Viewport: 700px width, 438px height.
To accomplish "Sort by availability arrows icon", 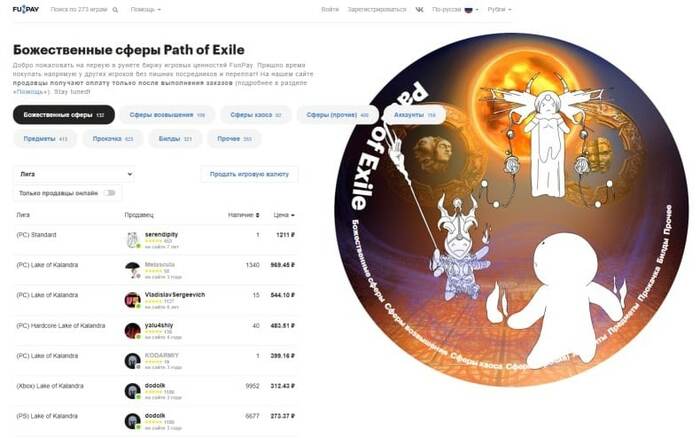I will tap(258, 215).
